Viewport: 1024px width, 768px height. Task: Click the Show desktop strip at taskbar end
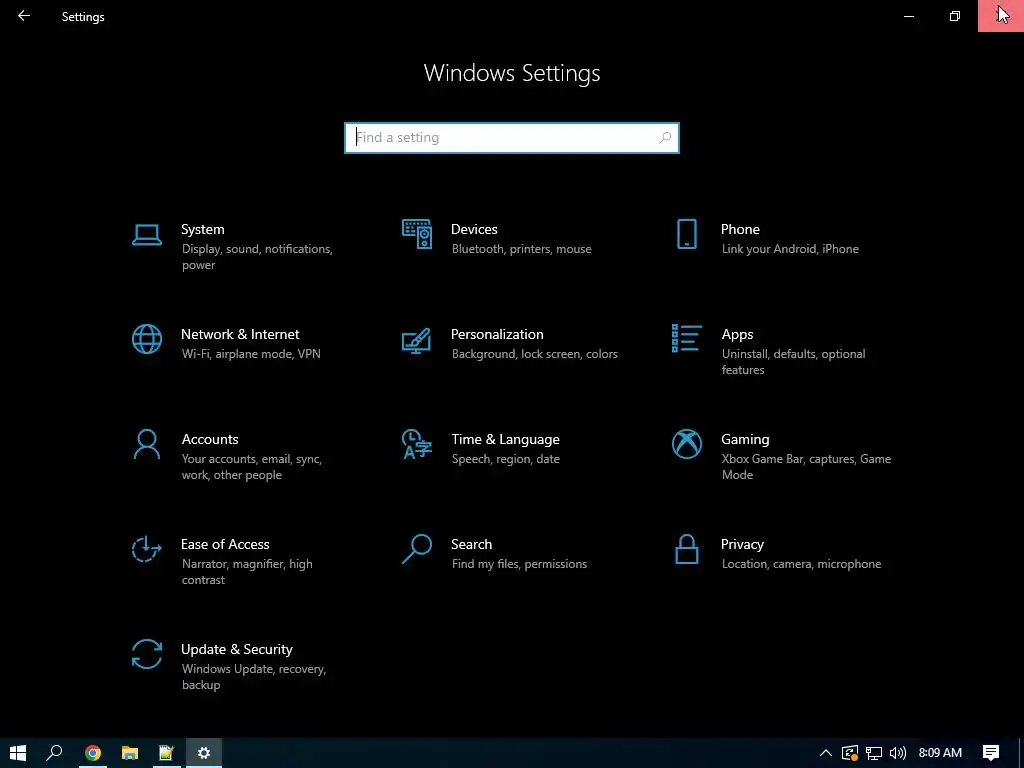click(1021, 753)
